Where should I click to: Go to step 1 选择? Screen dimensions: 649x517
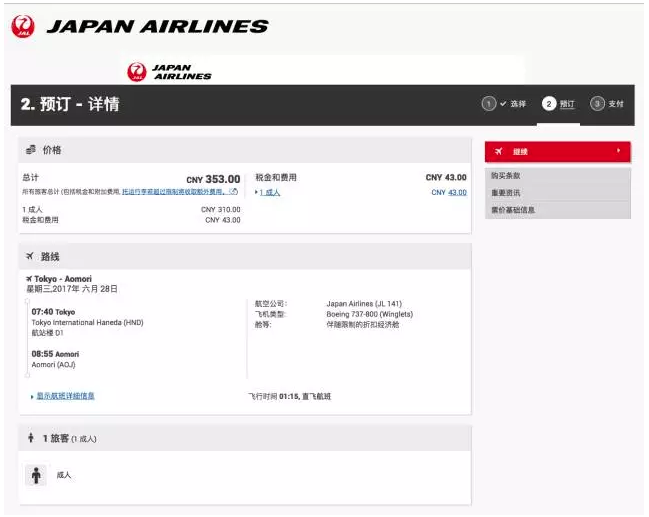pos(504,104)
